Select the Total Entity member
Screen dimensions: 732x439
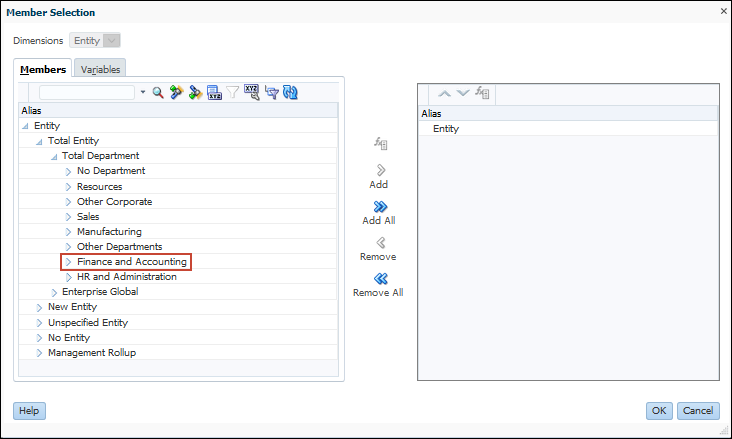click(73, 141)
